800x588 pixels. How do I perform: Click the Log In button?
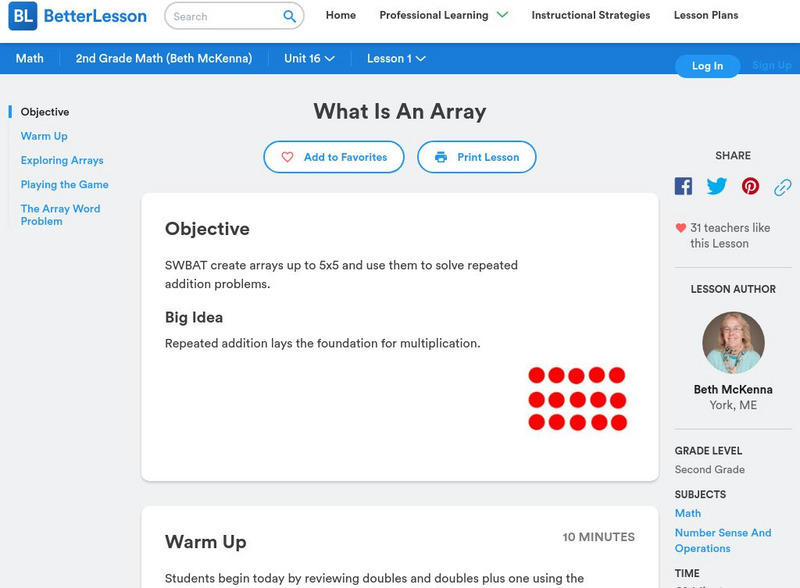pos(707,66)
